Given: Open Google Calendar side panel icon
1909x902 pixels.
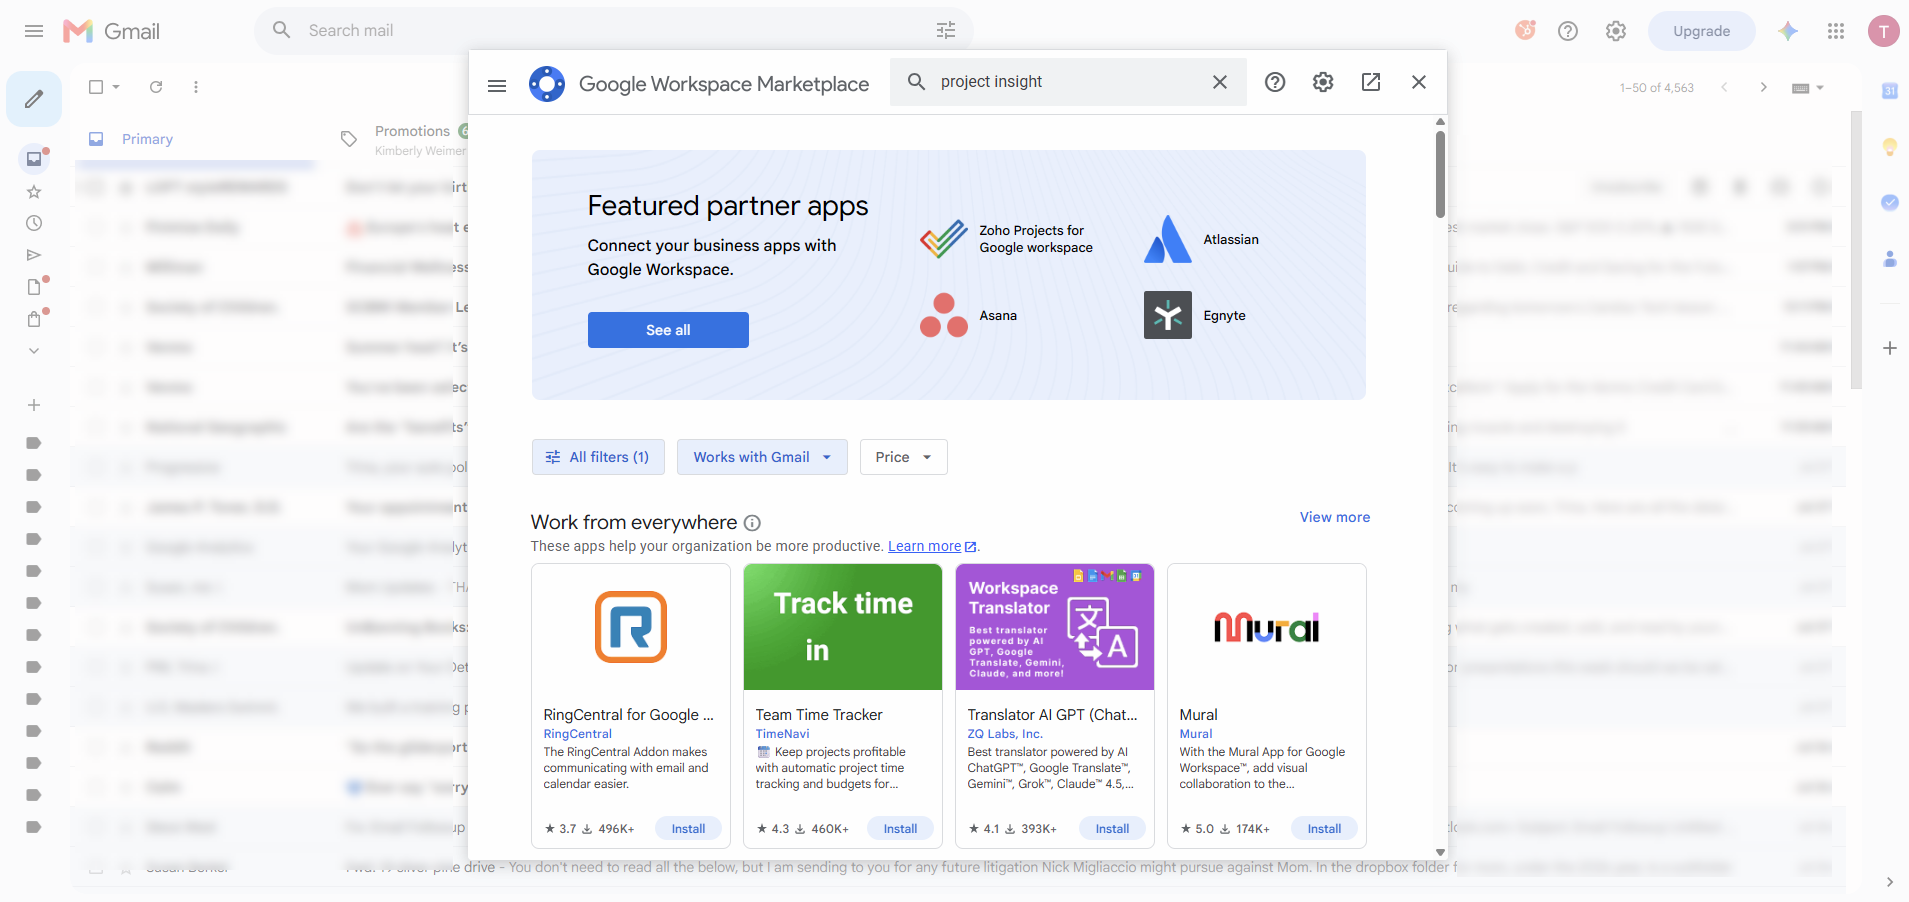Looking at the screenshot, I should (x=1890, y=91).
